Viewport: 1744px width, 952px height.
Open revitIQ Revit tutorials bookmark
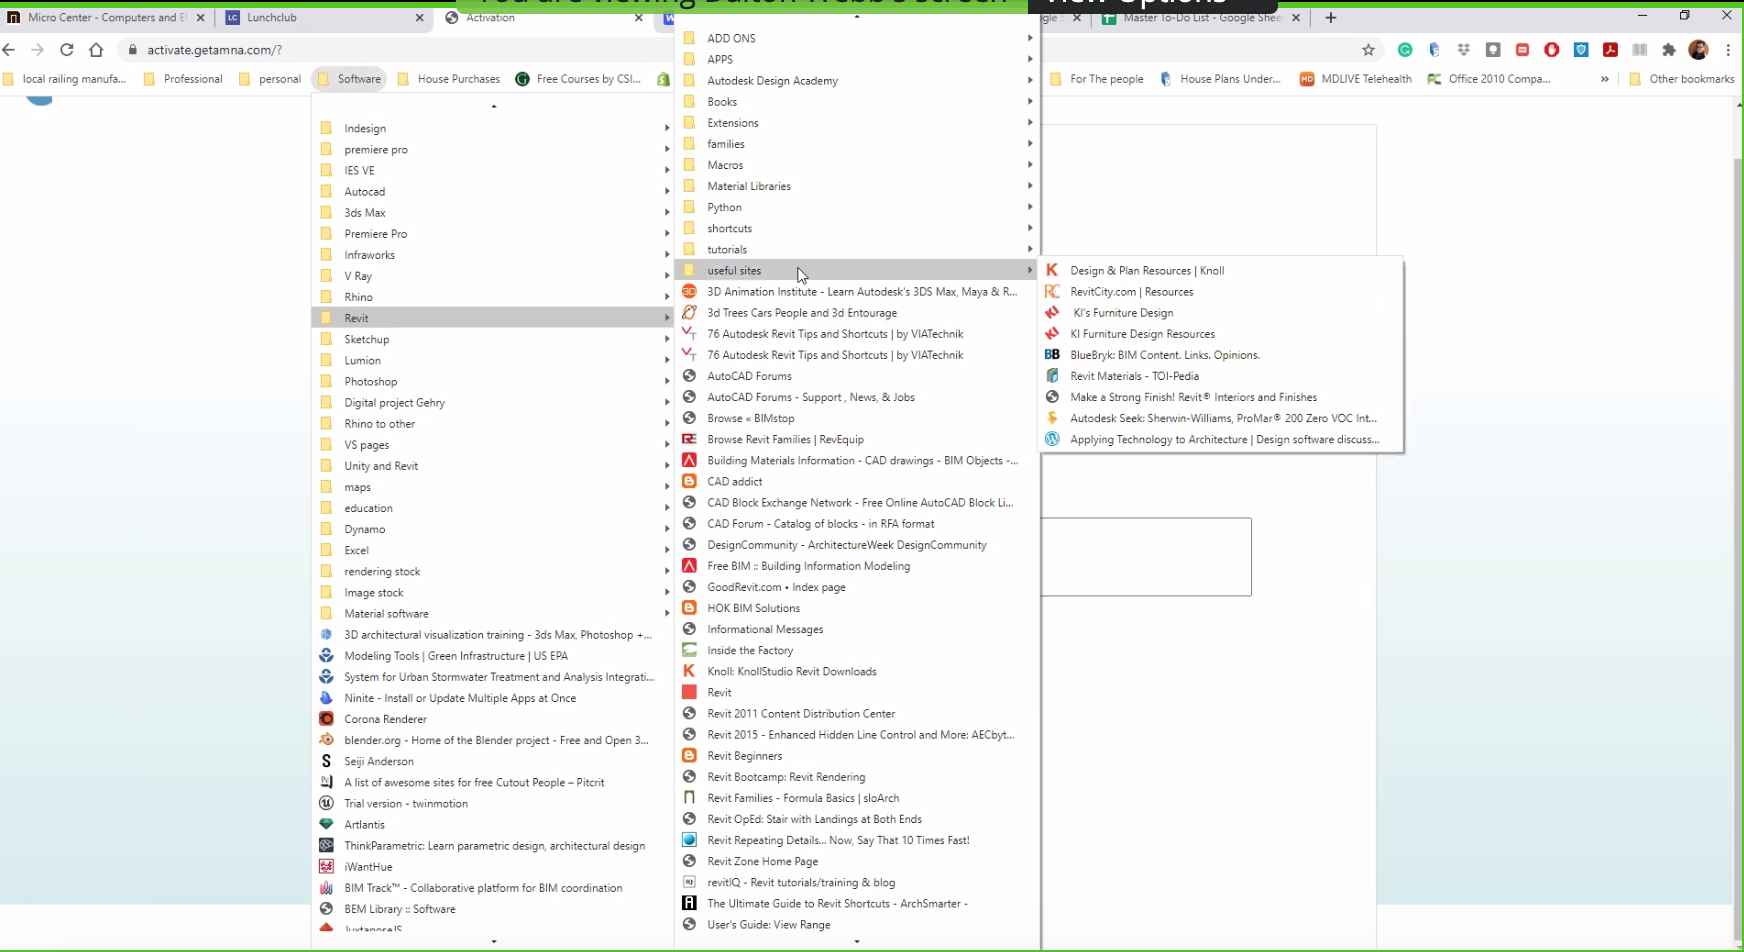tap(857, 882)
